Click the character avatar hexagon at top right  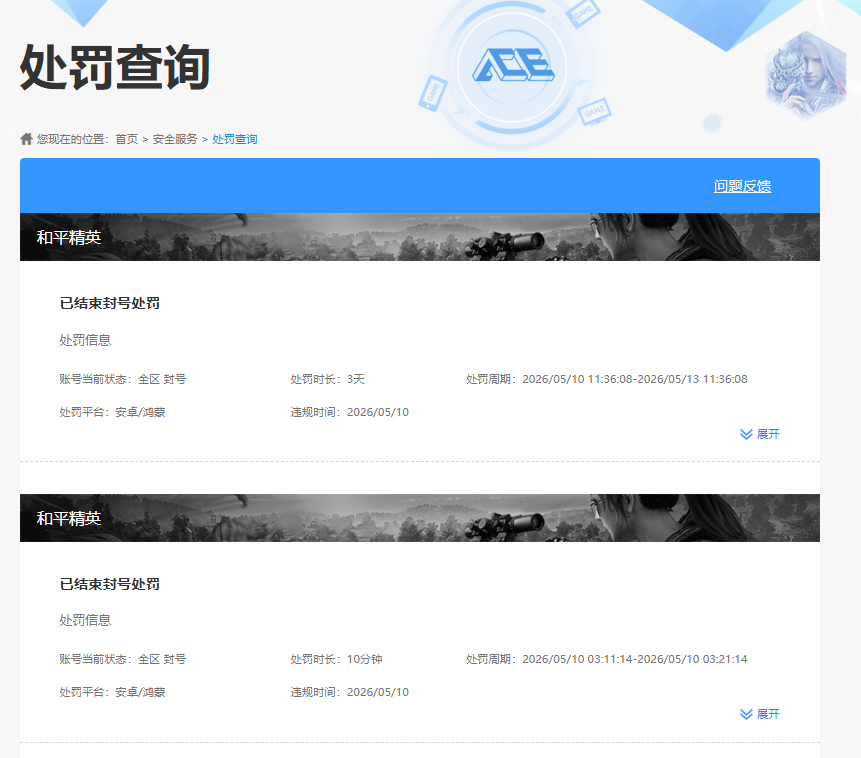click(x=806, y=75)
